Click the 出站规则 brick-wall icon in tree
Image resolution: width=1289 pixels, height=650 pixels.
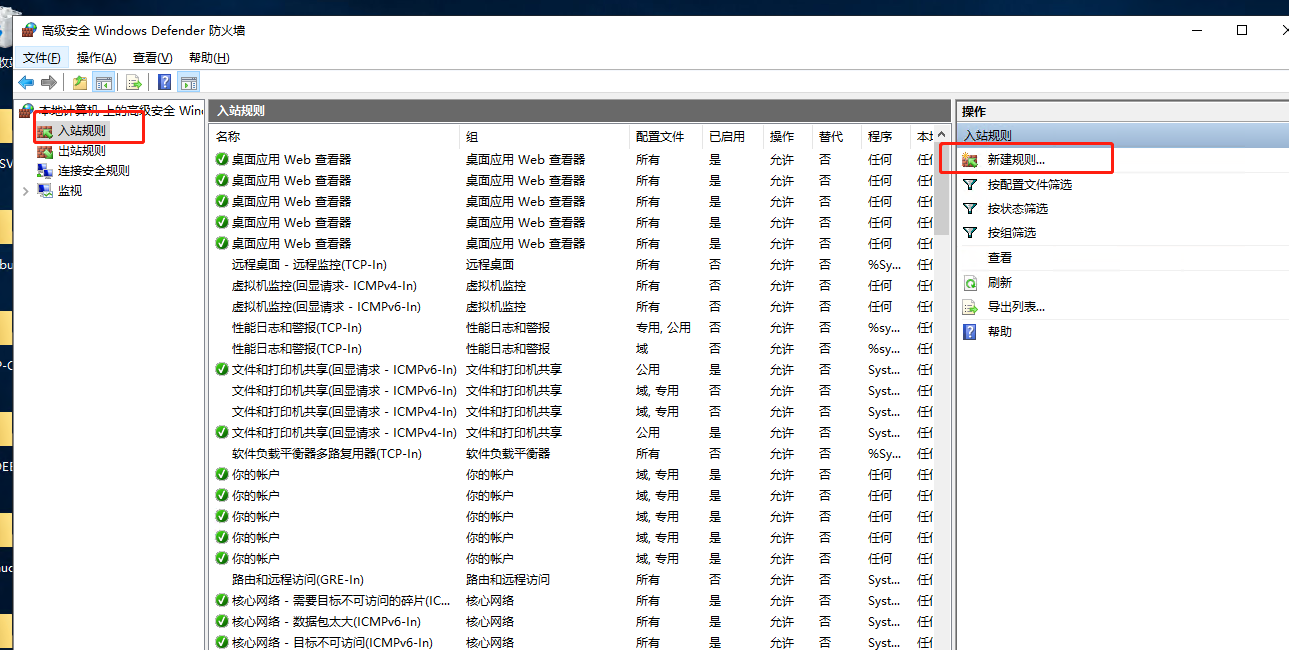click(44, 151)
